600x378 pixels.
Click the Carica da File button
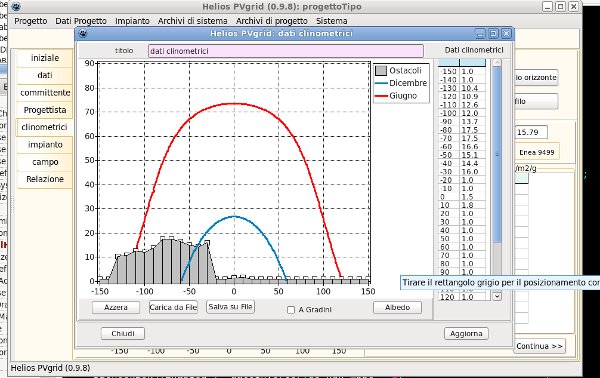173,307
